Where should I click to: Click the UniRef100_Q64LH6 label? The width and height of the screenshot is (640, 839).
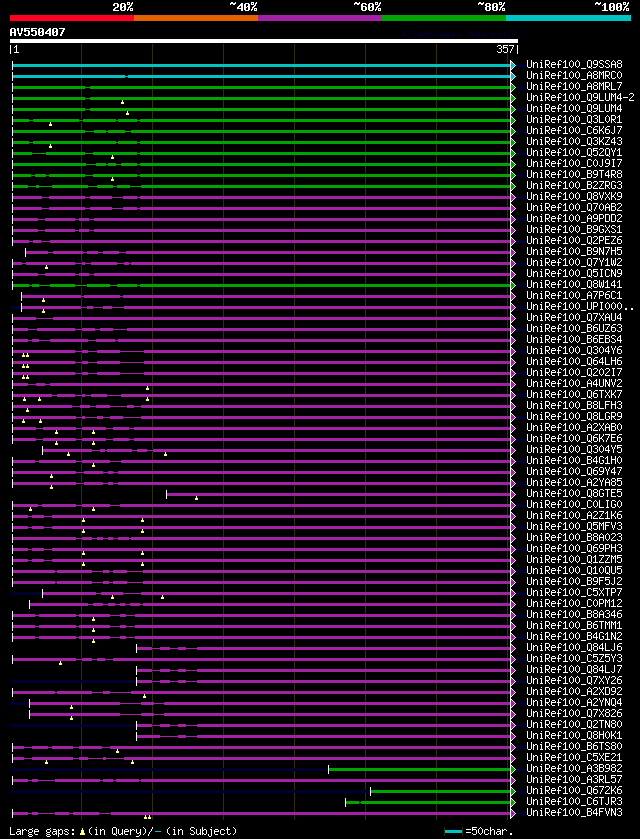pyautogui.click(x=574, y=362)
